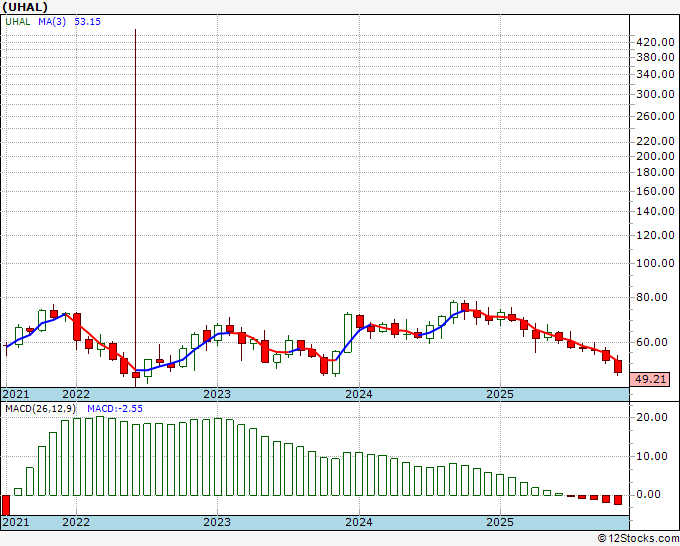Click 2024 on the price chart time axis
This screenshot has width=680, height=546.
[359, 394]
